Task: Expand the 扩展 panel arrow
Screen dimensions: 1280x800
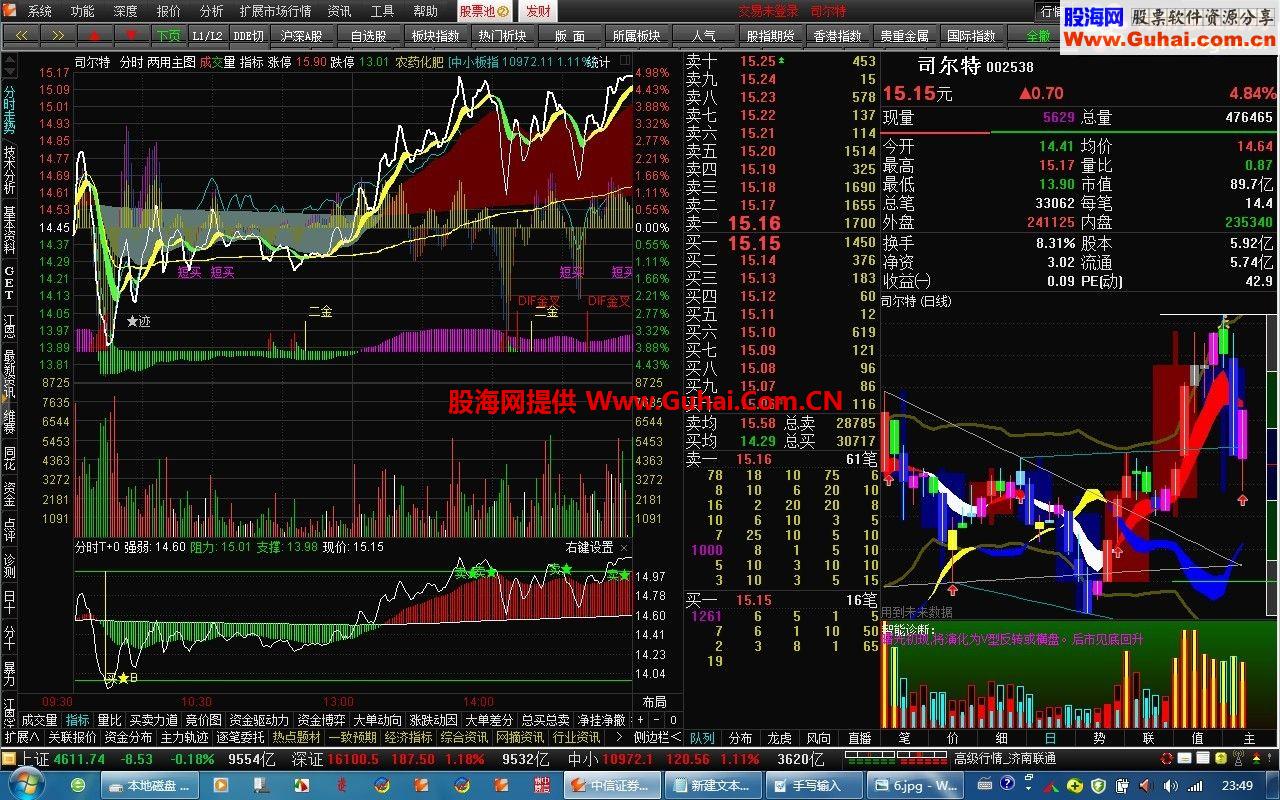Action: click(21, 738)
